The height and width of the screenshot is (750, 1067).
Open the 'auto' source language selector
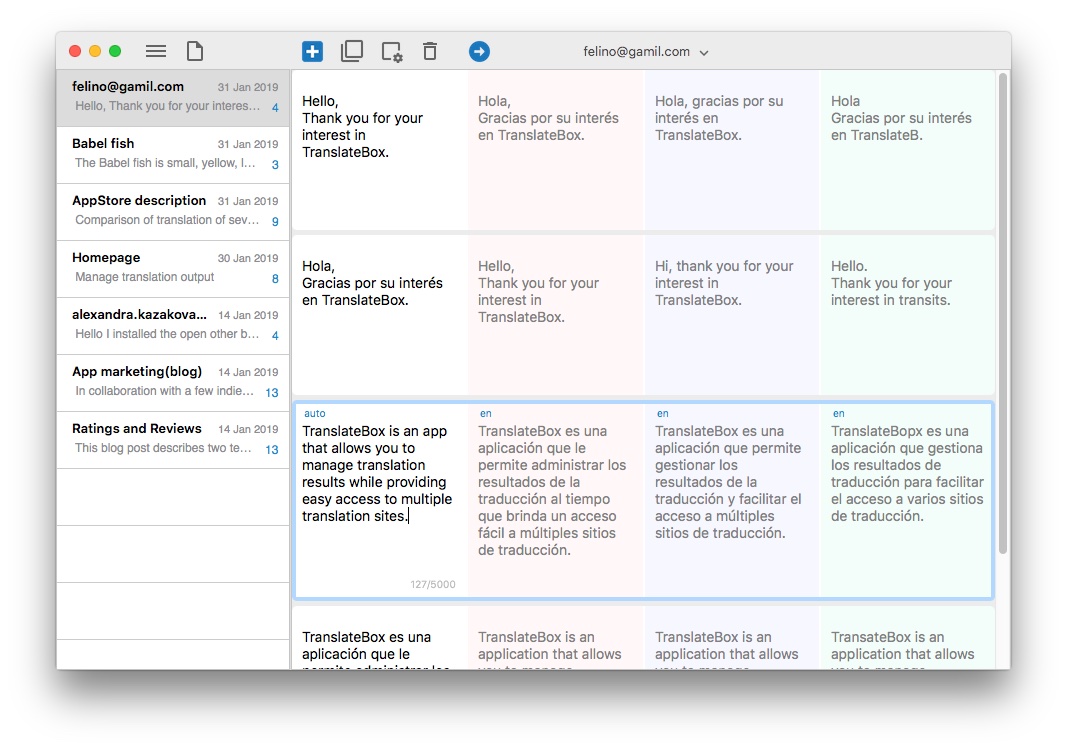pyautogui.click(x=315, y=413)
